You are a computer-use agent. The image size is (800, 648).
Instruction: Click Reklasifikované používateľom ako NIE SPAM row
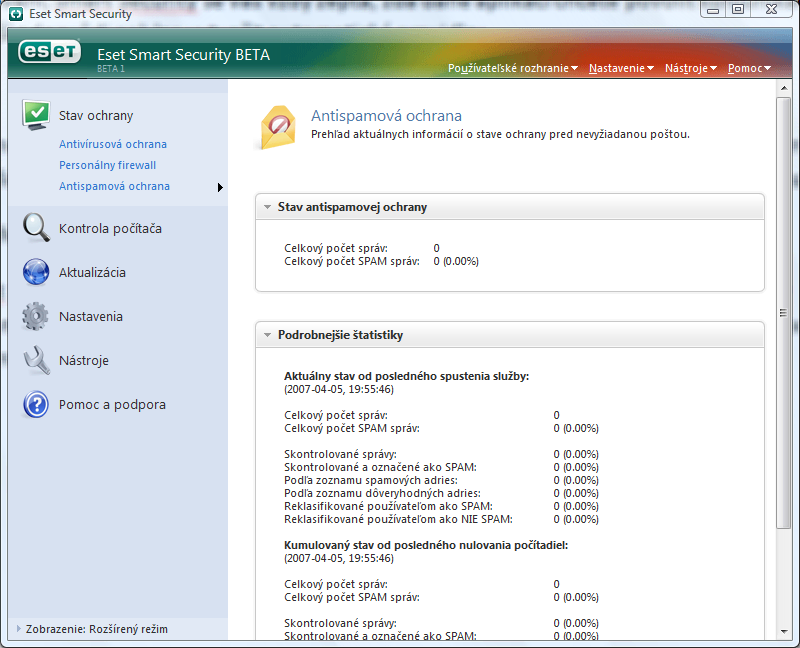[441, 519]
